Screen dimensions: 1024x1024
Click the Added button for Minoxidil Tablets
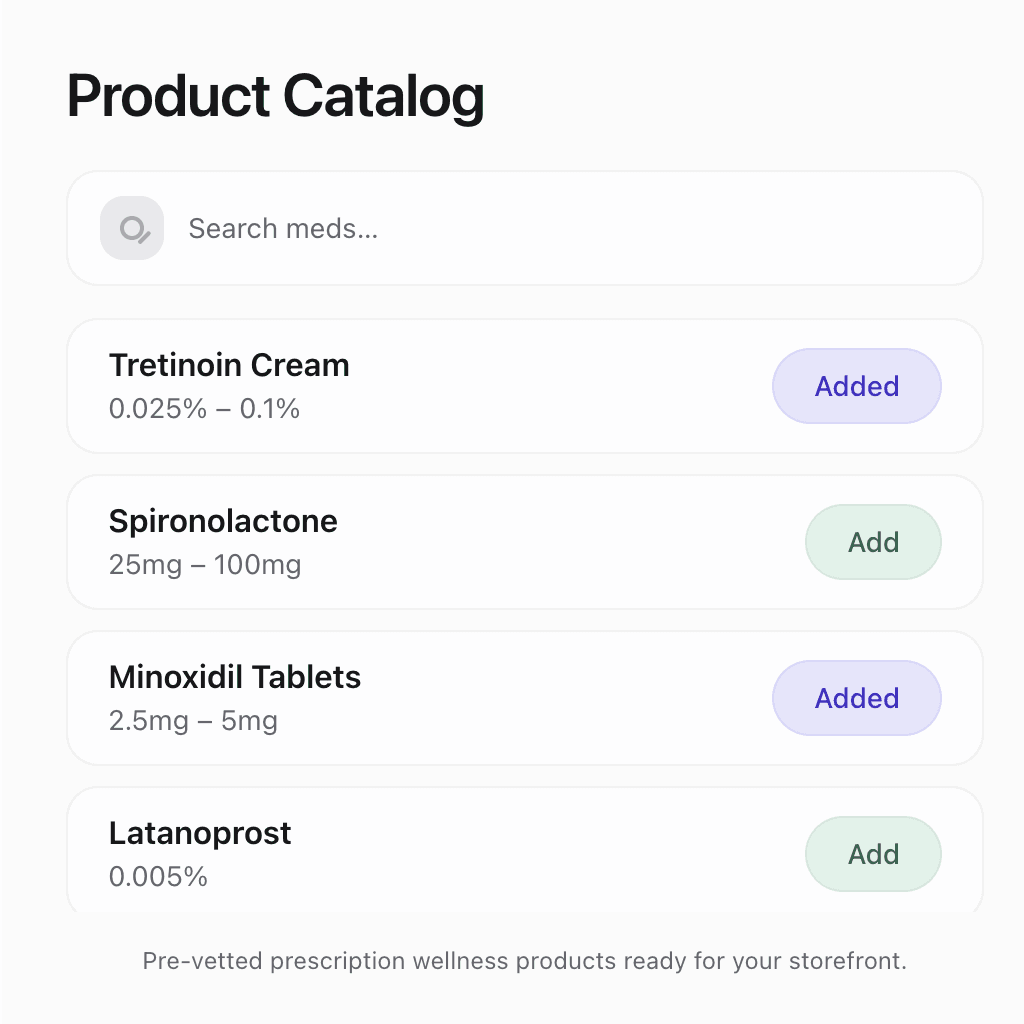coord(857,698)
